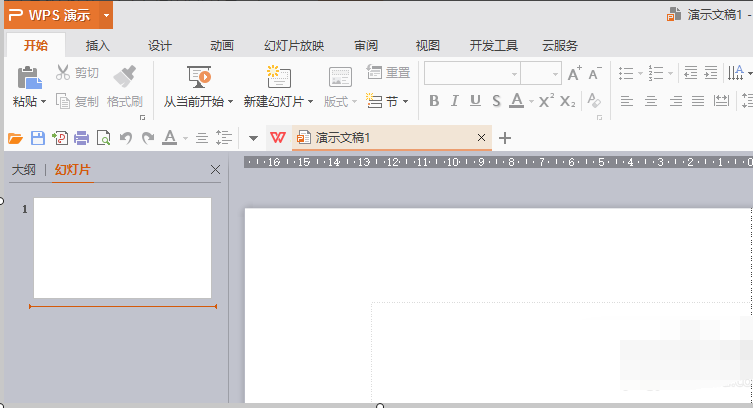The image size is (753, 408).
Task: Click the undo arrow
Action: (126, 138)
